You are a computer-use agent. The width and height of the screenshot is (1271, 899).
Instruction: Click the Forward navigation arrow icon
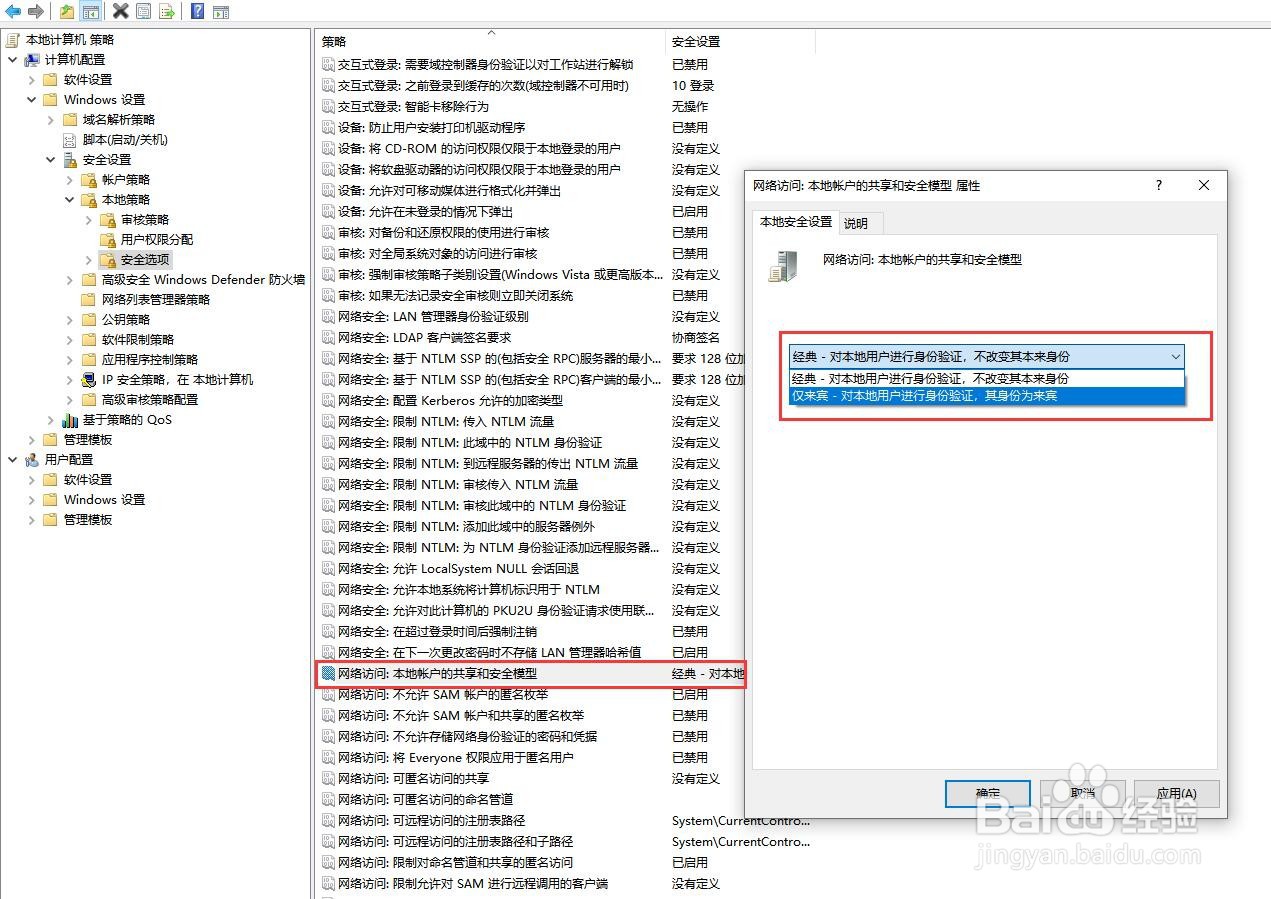(x=37, y=11)
